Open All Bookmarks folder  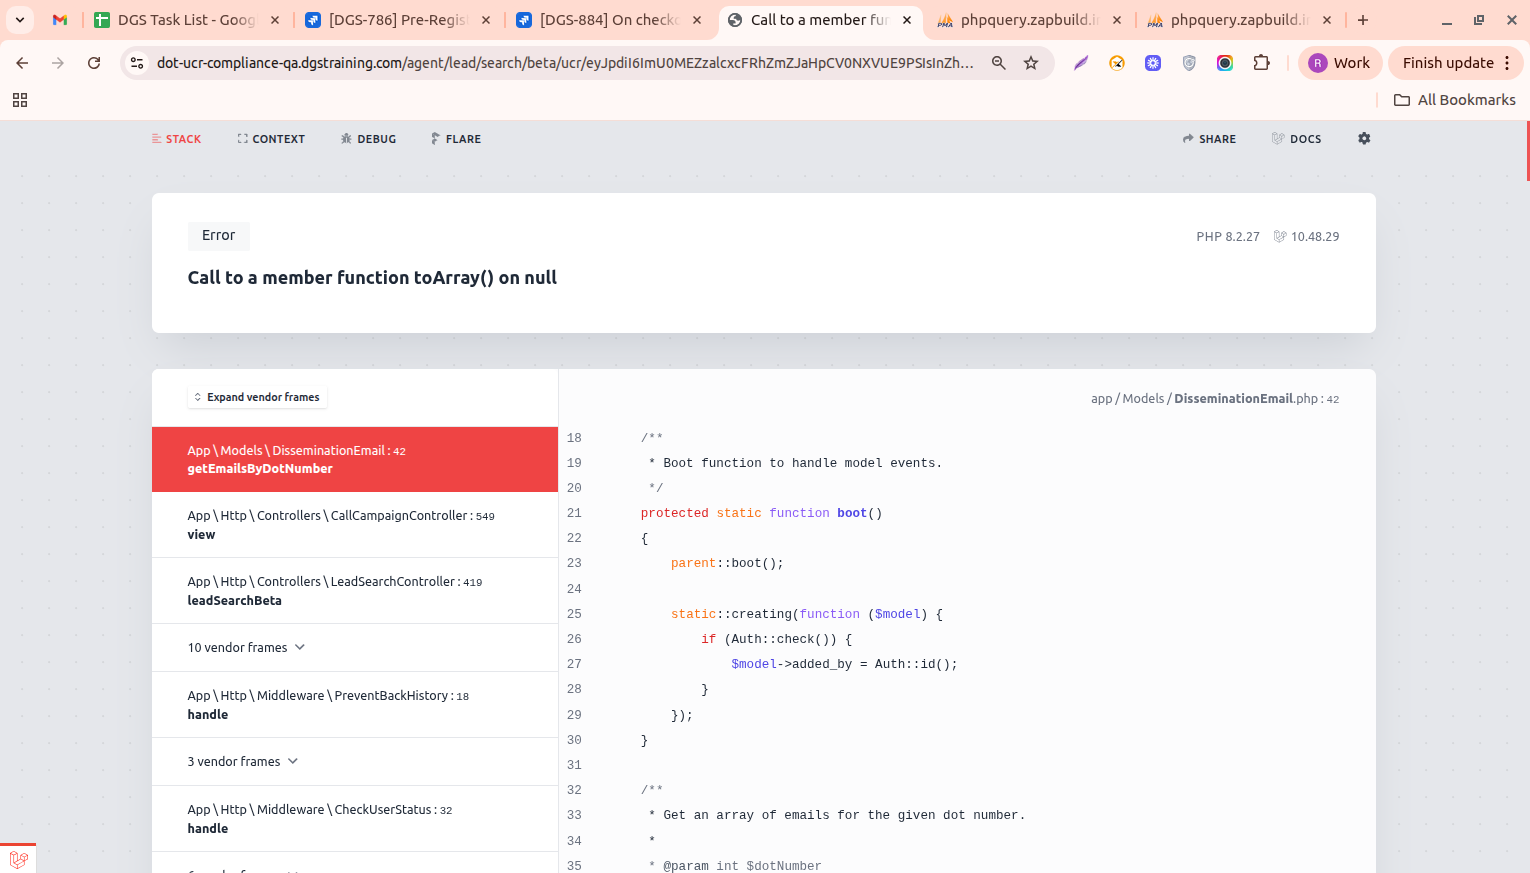(x=1454, y=100)
